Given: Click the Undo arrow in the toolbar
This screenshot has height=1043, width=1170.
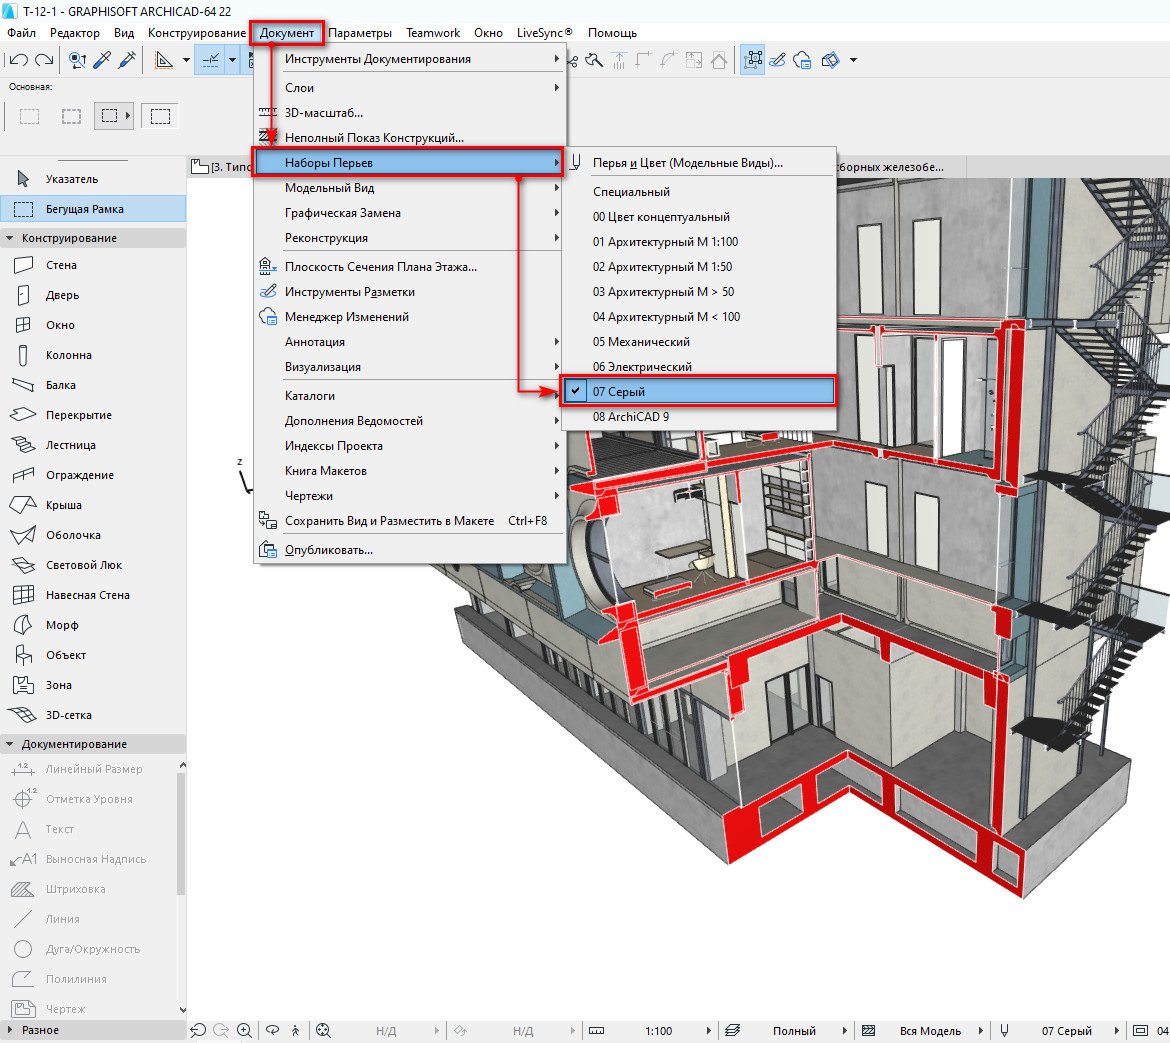Looking at the screenshot, I should [x=18, y=61].
